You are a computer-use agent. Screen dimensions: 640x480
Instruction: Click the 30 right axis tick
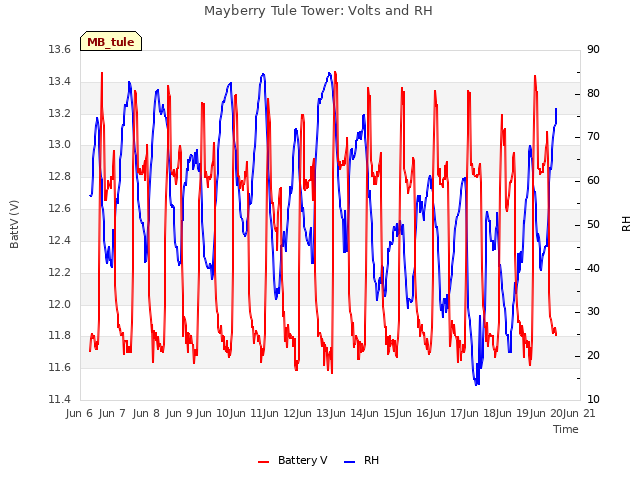[593, 311]
